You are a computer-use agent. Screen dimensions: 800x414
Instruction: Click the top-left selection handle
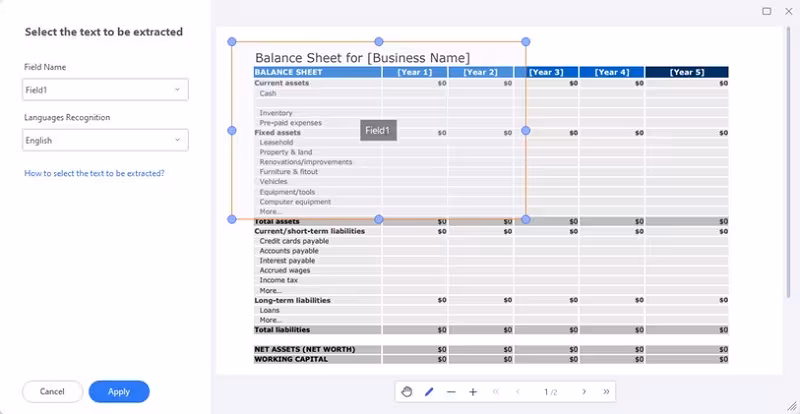tap(231, 41)
